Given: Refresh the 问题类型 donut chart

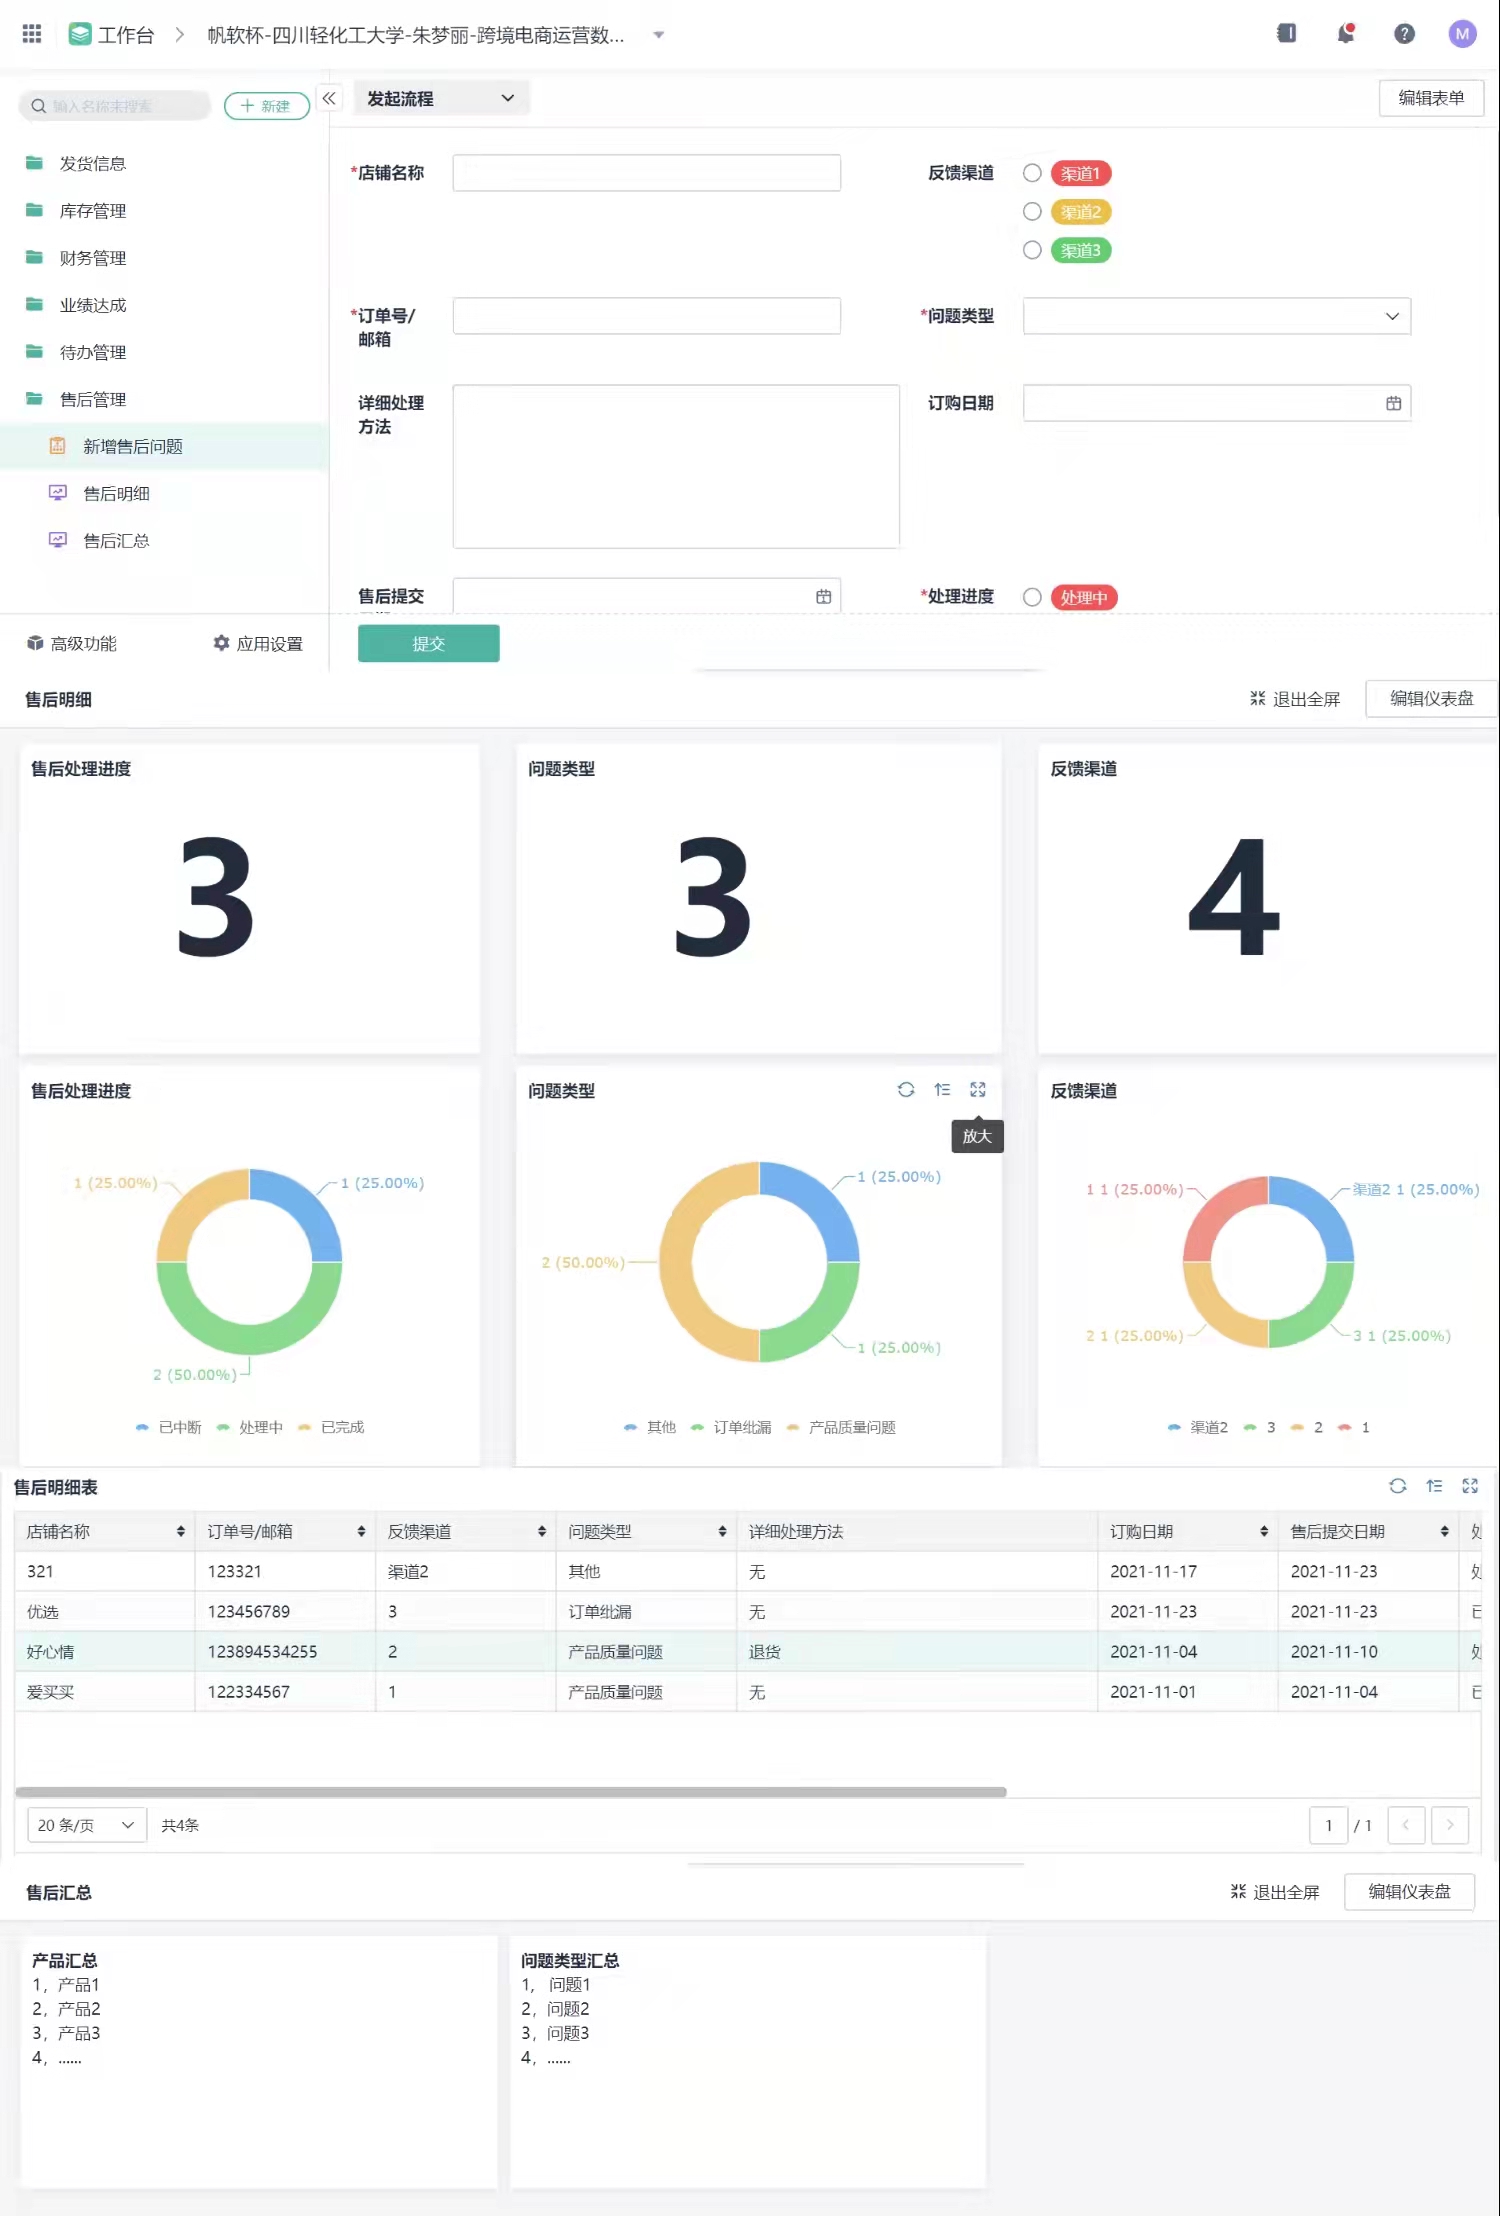Looking at the screenshot, I should (x=906, y=1090).
